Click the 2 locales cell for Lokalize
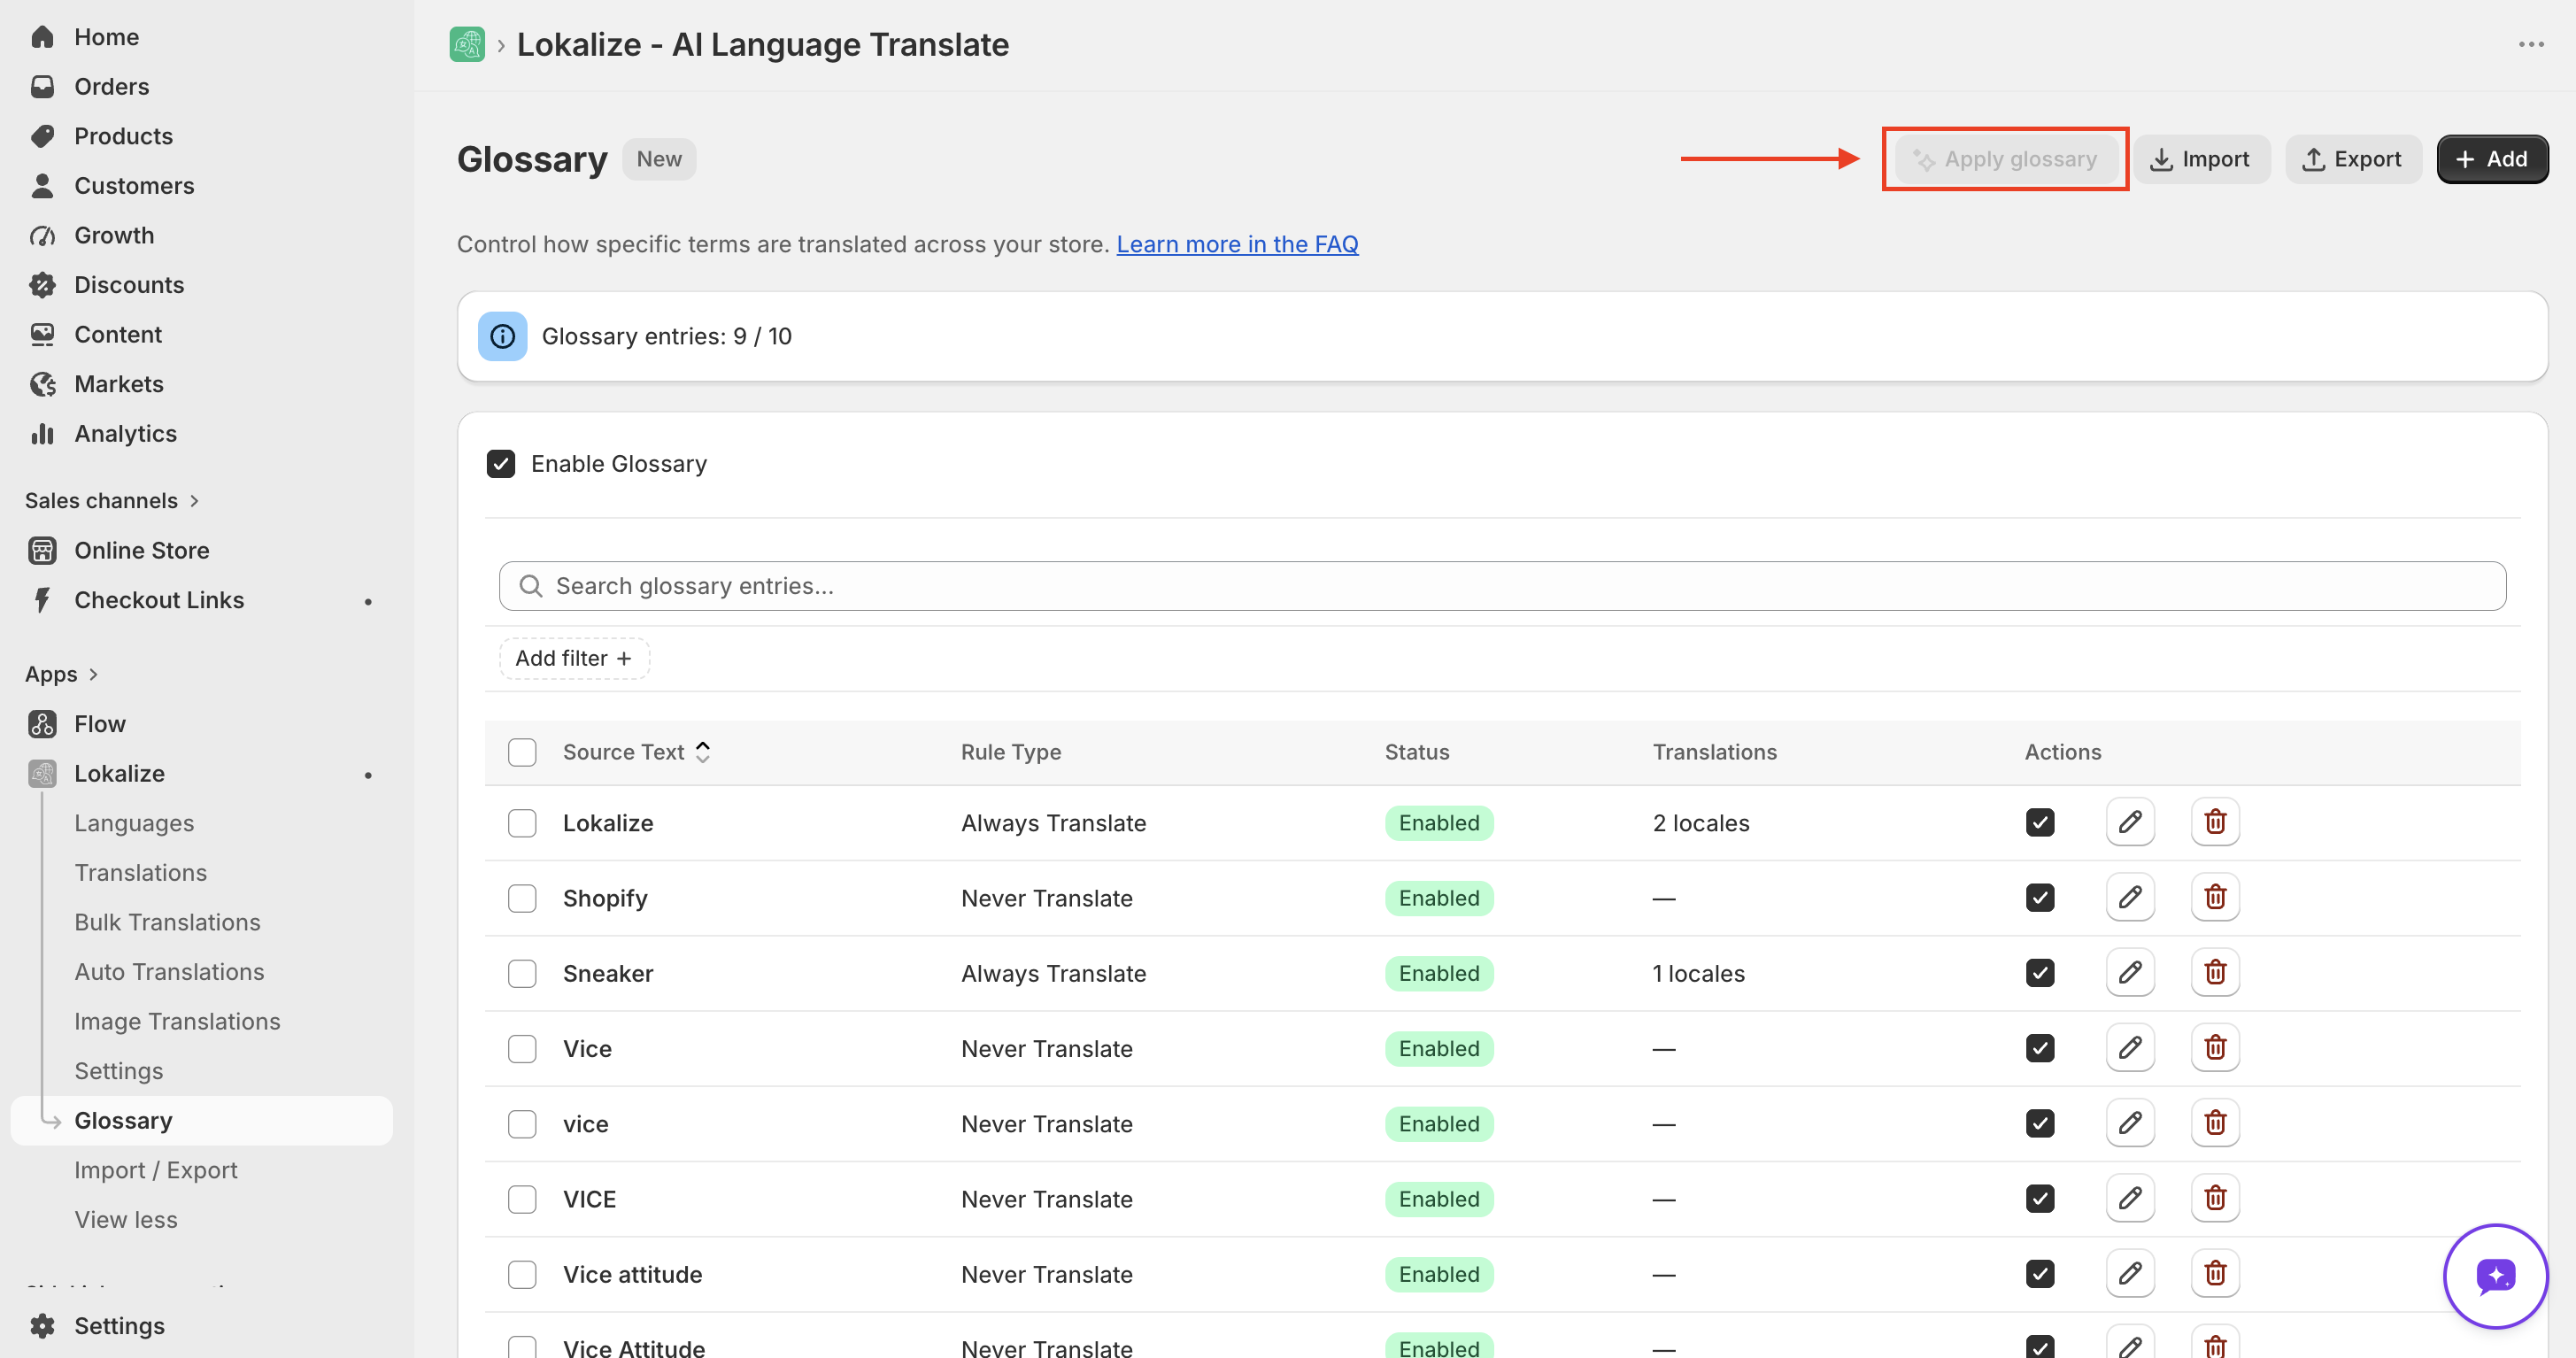Image resolution: width=2576 pixels, height=1358 pixels. pos(1701,823)
